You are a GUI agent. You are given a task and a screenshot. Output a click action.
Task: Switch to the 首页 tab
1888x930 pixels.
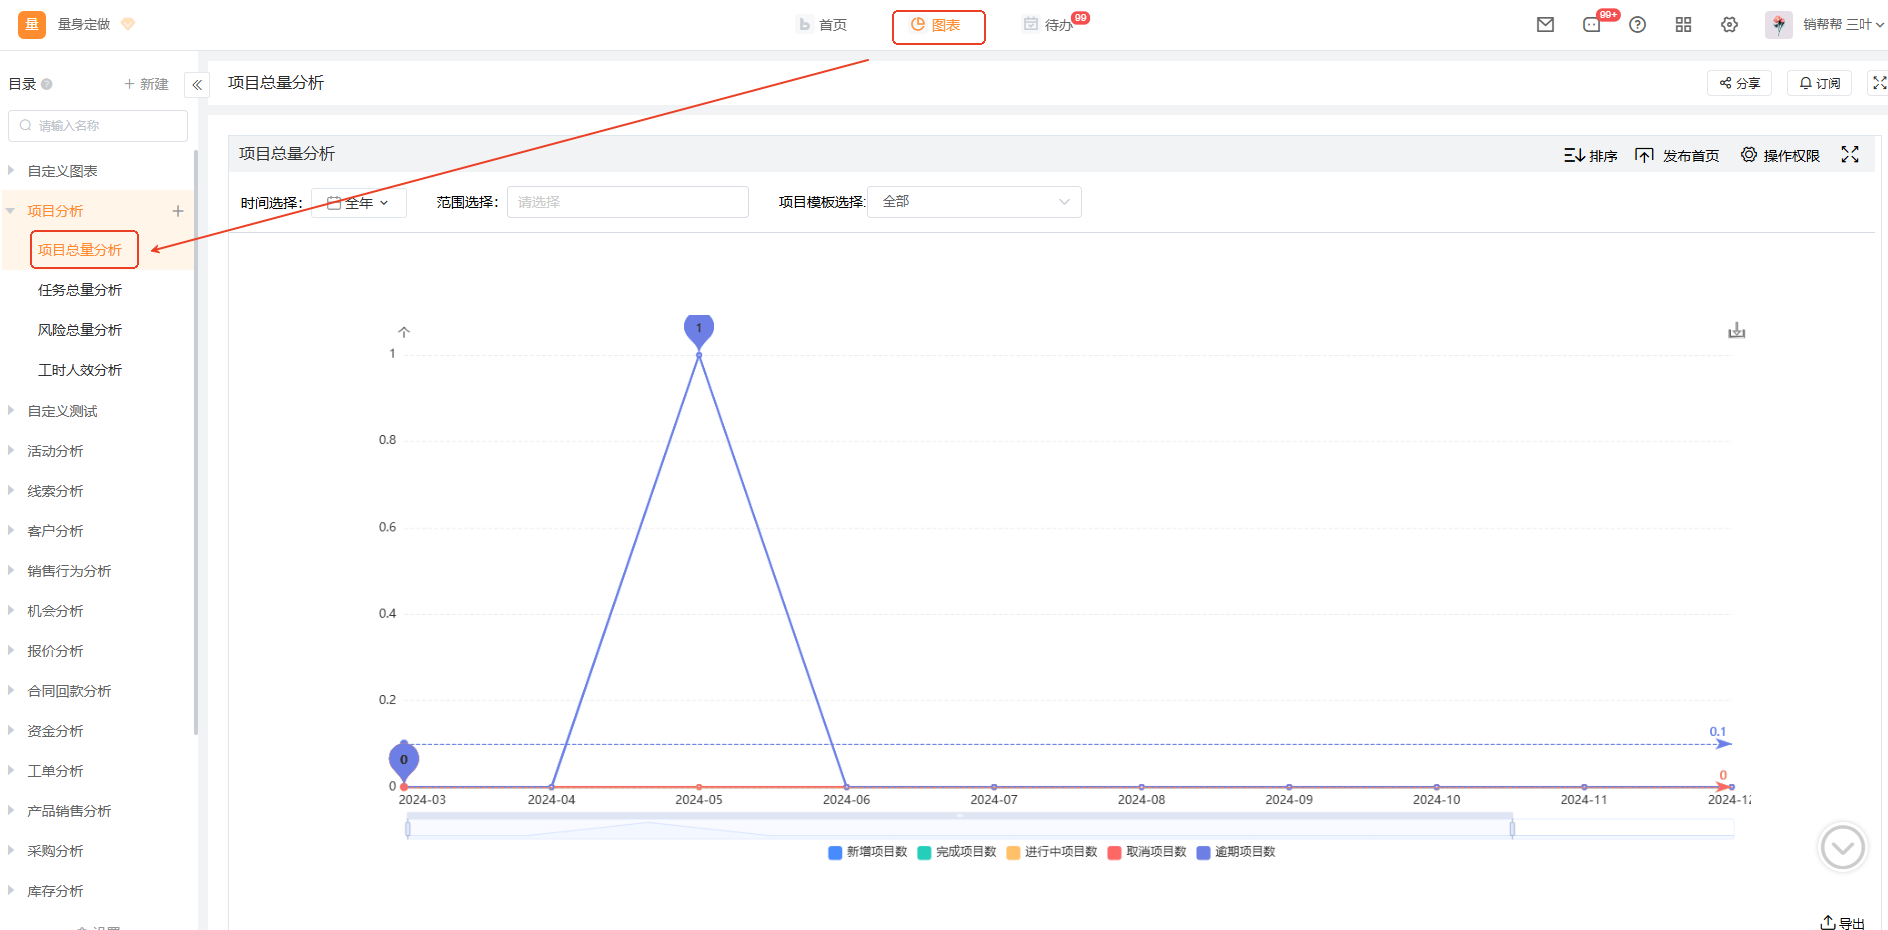823,25
